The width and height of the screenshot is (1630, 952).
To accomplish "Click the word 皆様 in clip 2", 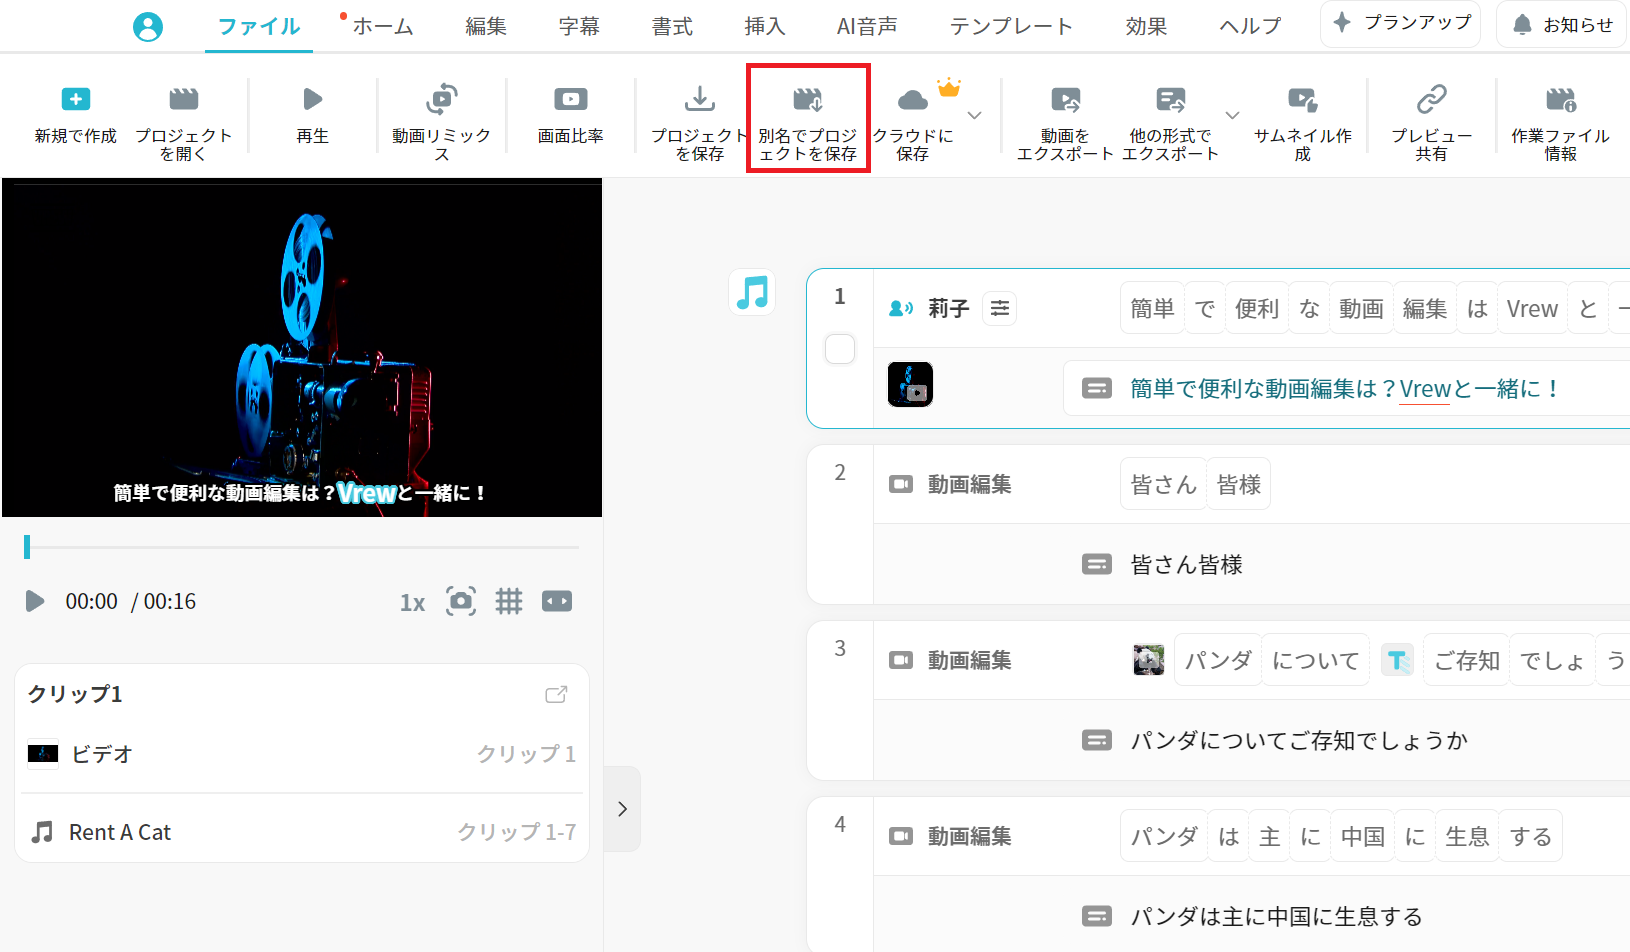I will pos(1238,485).
